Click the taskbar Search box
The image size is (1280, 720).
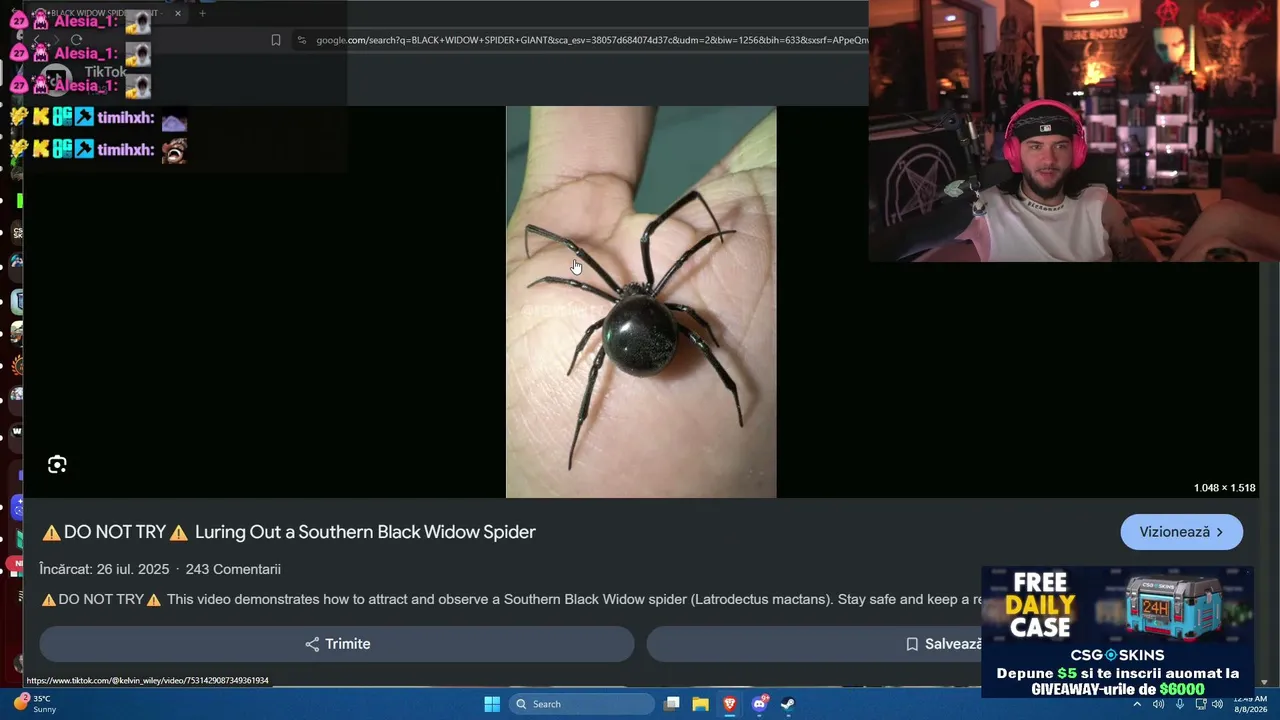583,704
